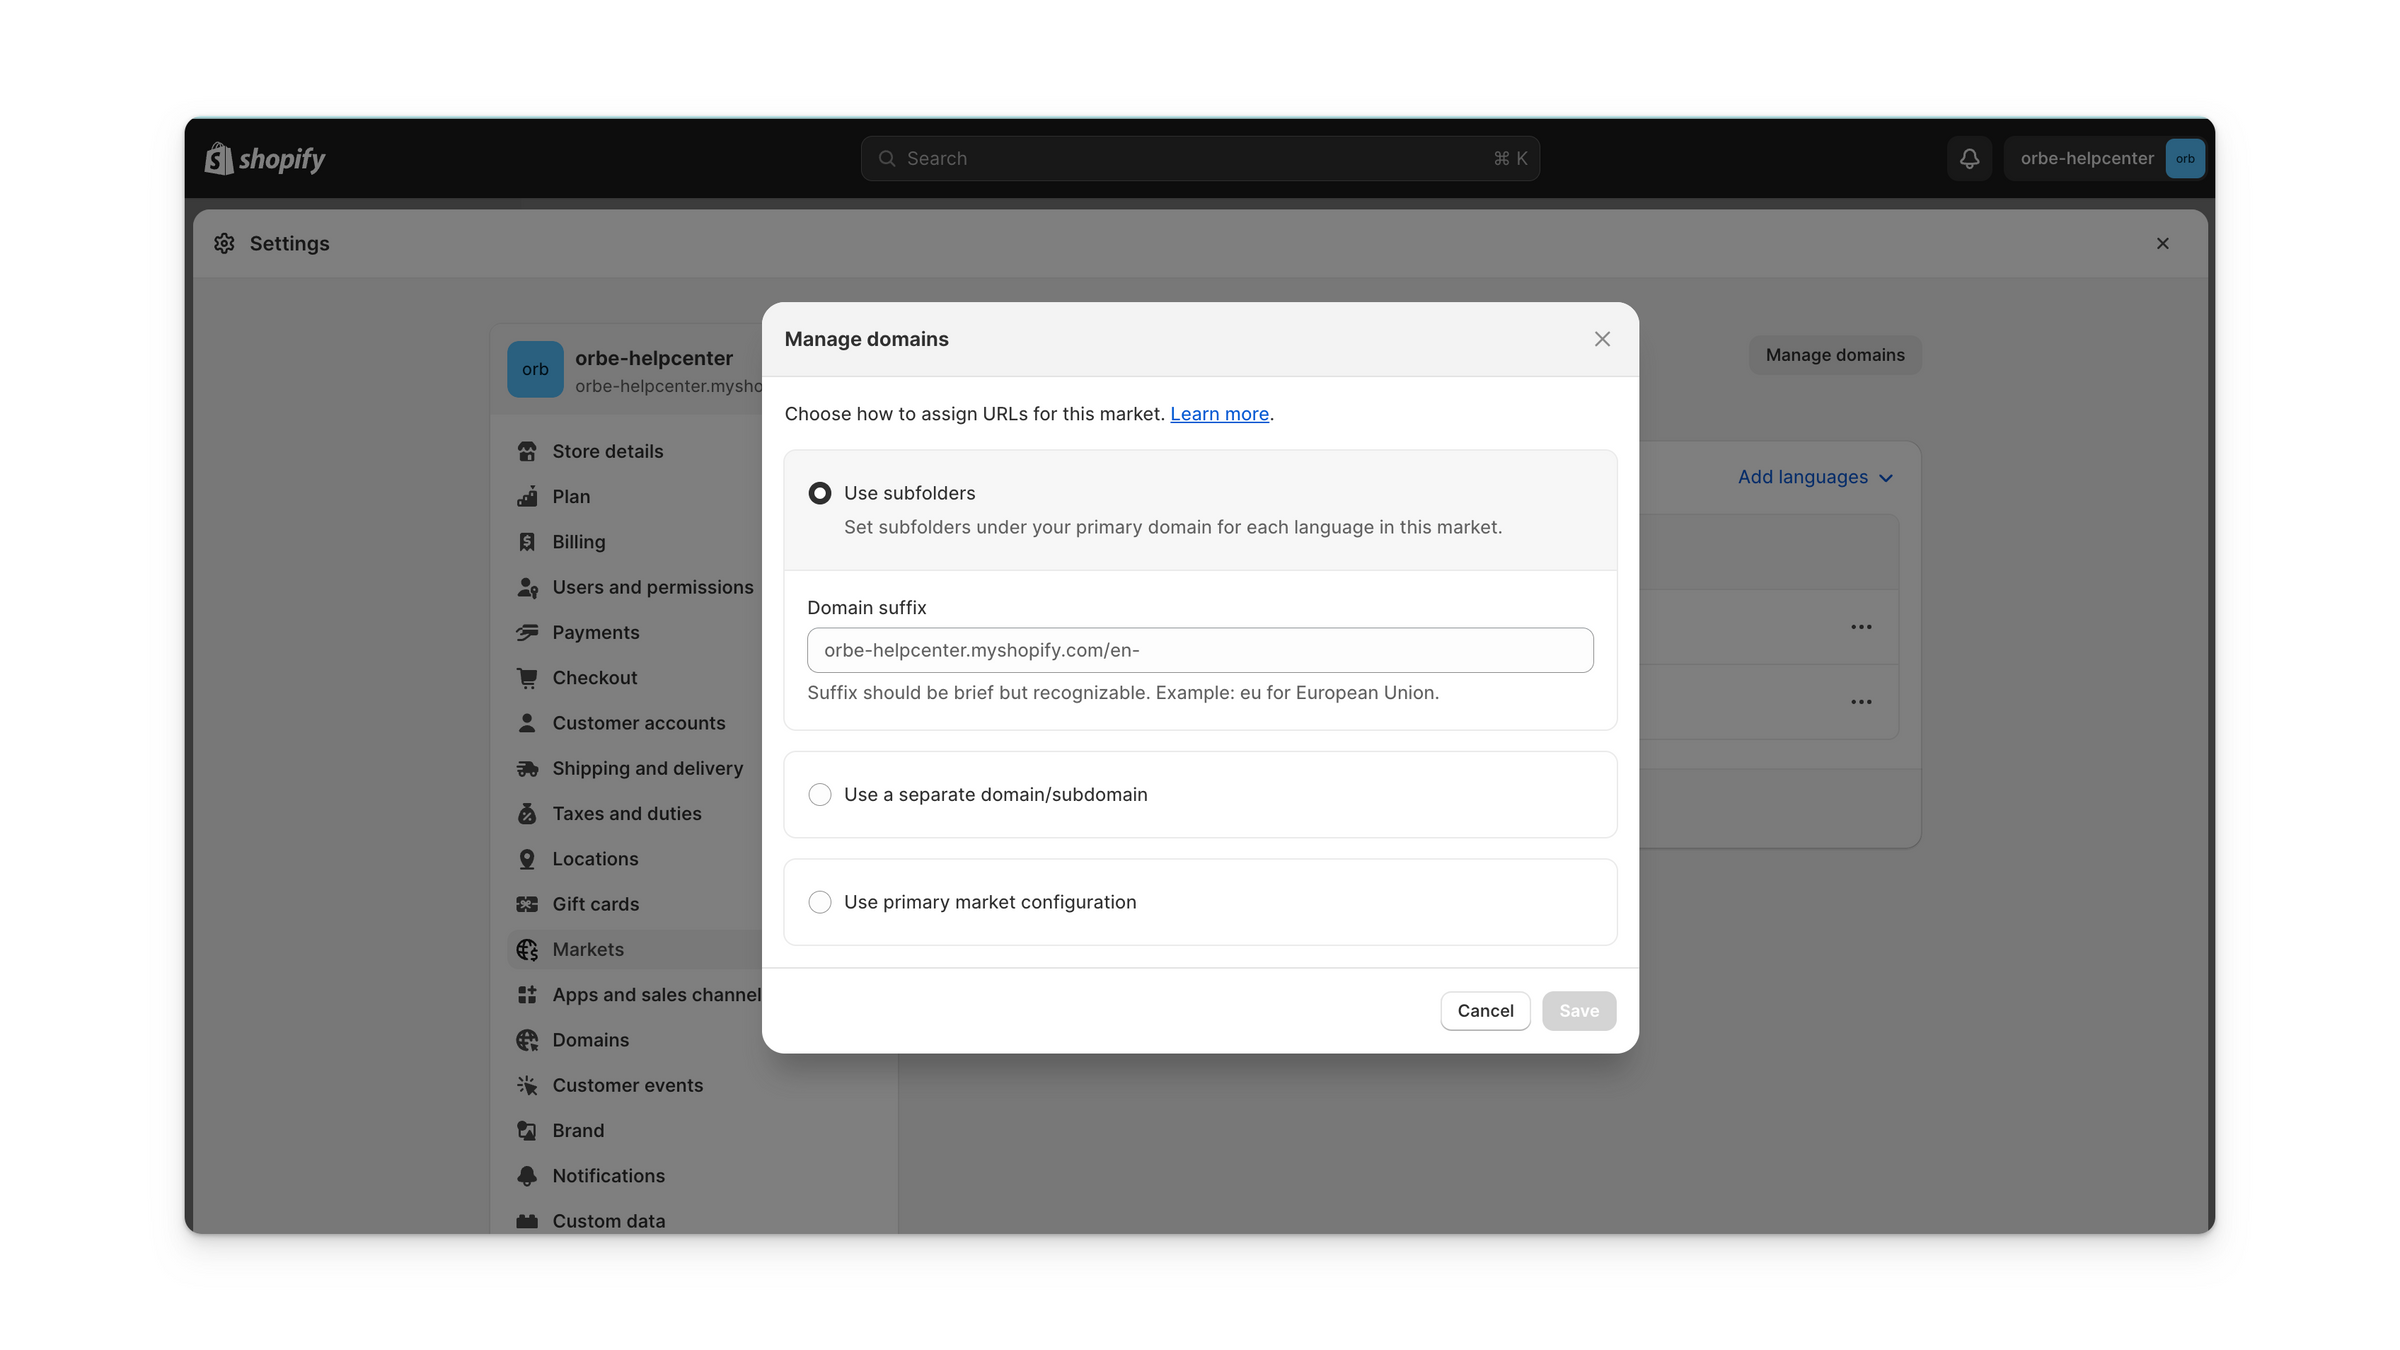Image resolution: width=2400 pixels, height=1350 pixels.
Task: Open Payments in settings sidebar
Action: click(596, 632)
